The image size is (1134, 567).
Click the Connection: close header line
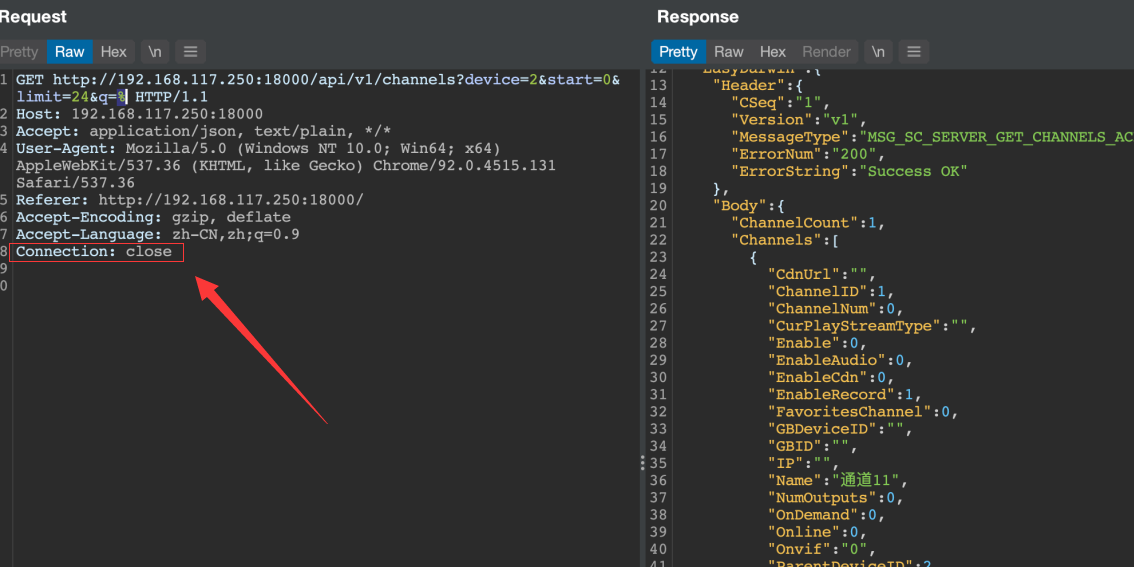pyautogui.click(x=99, y=252)
